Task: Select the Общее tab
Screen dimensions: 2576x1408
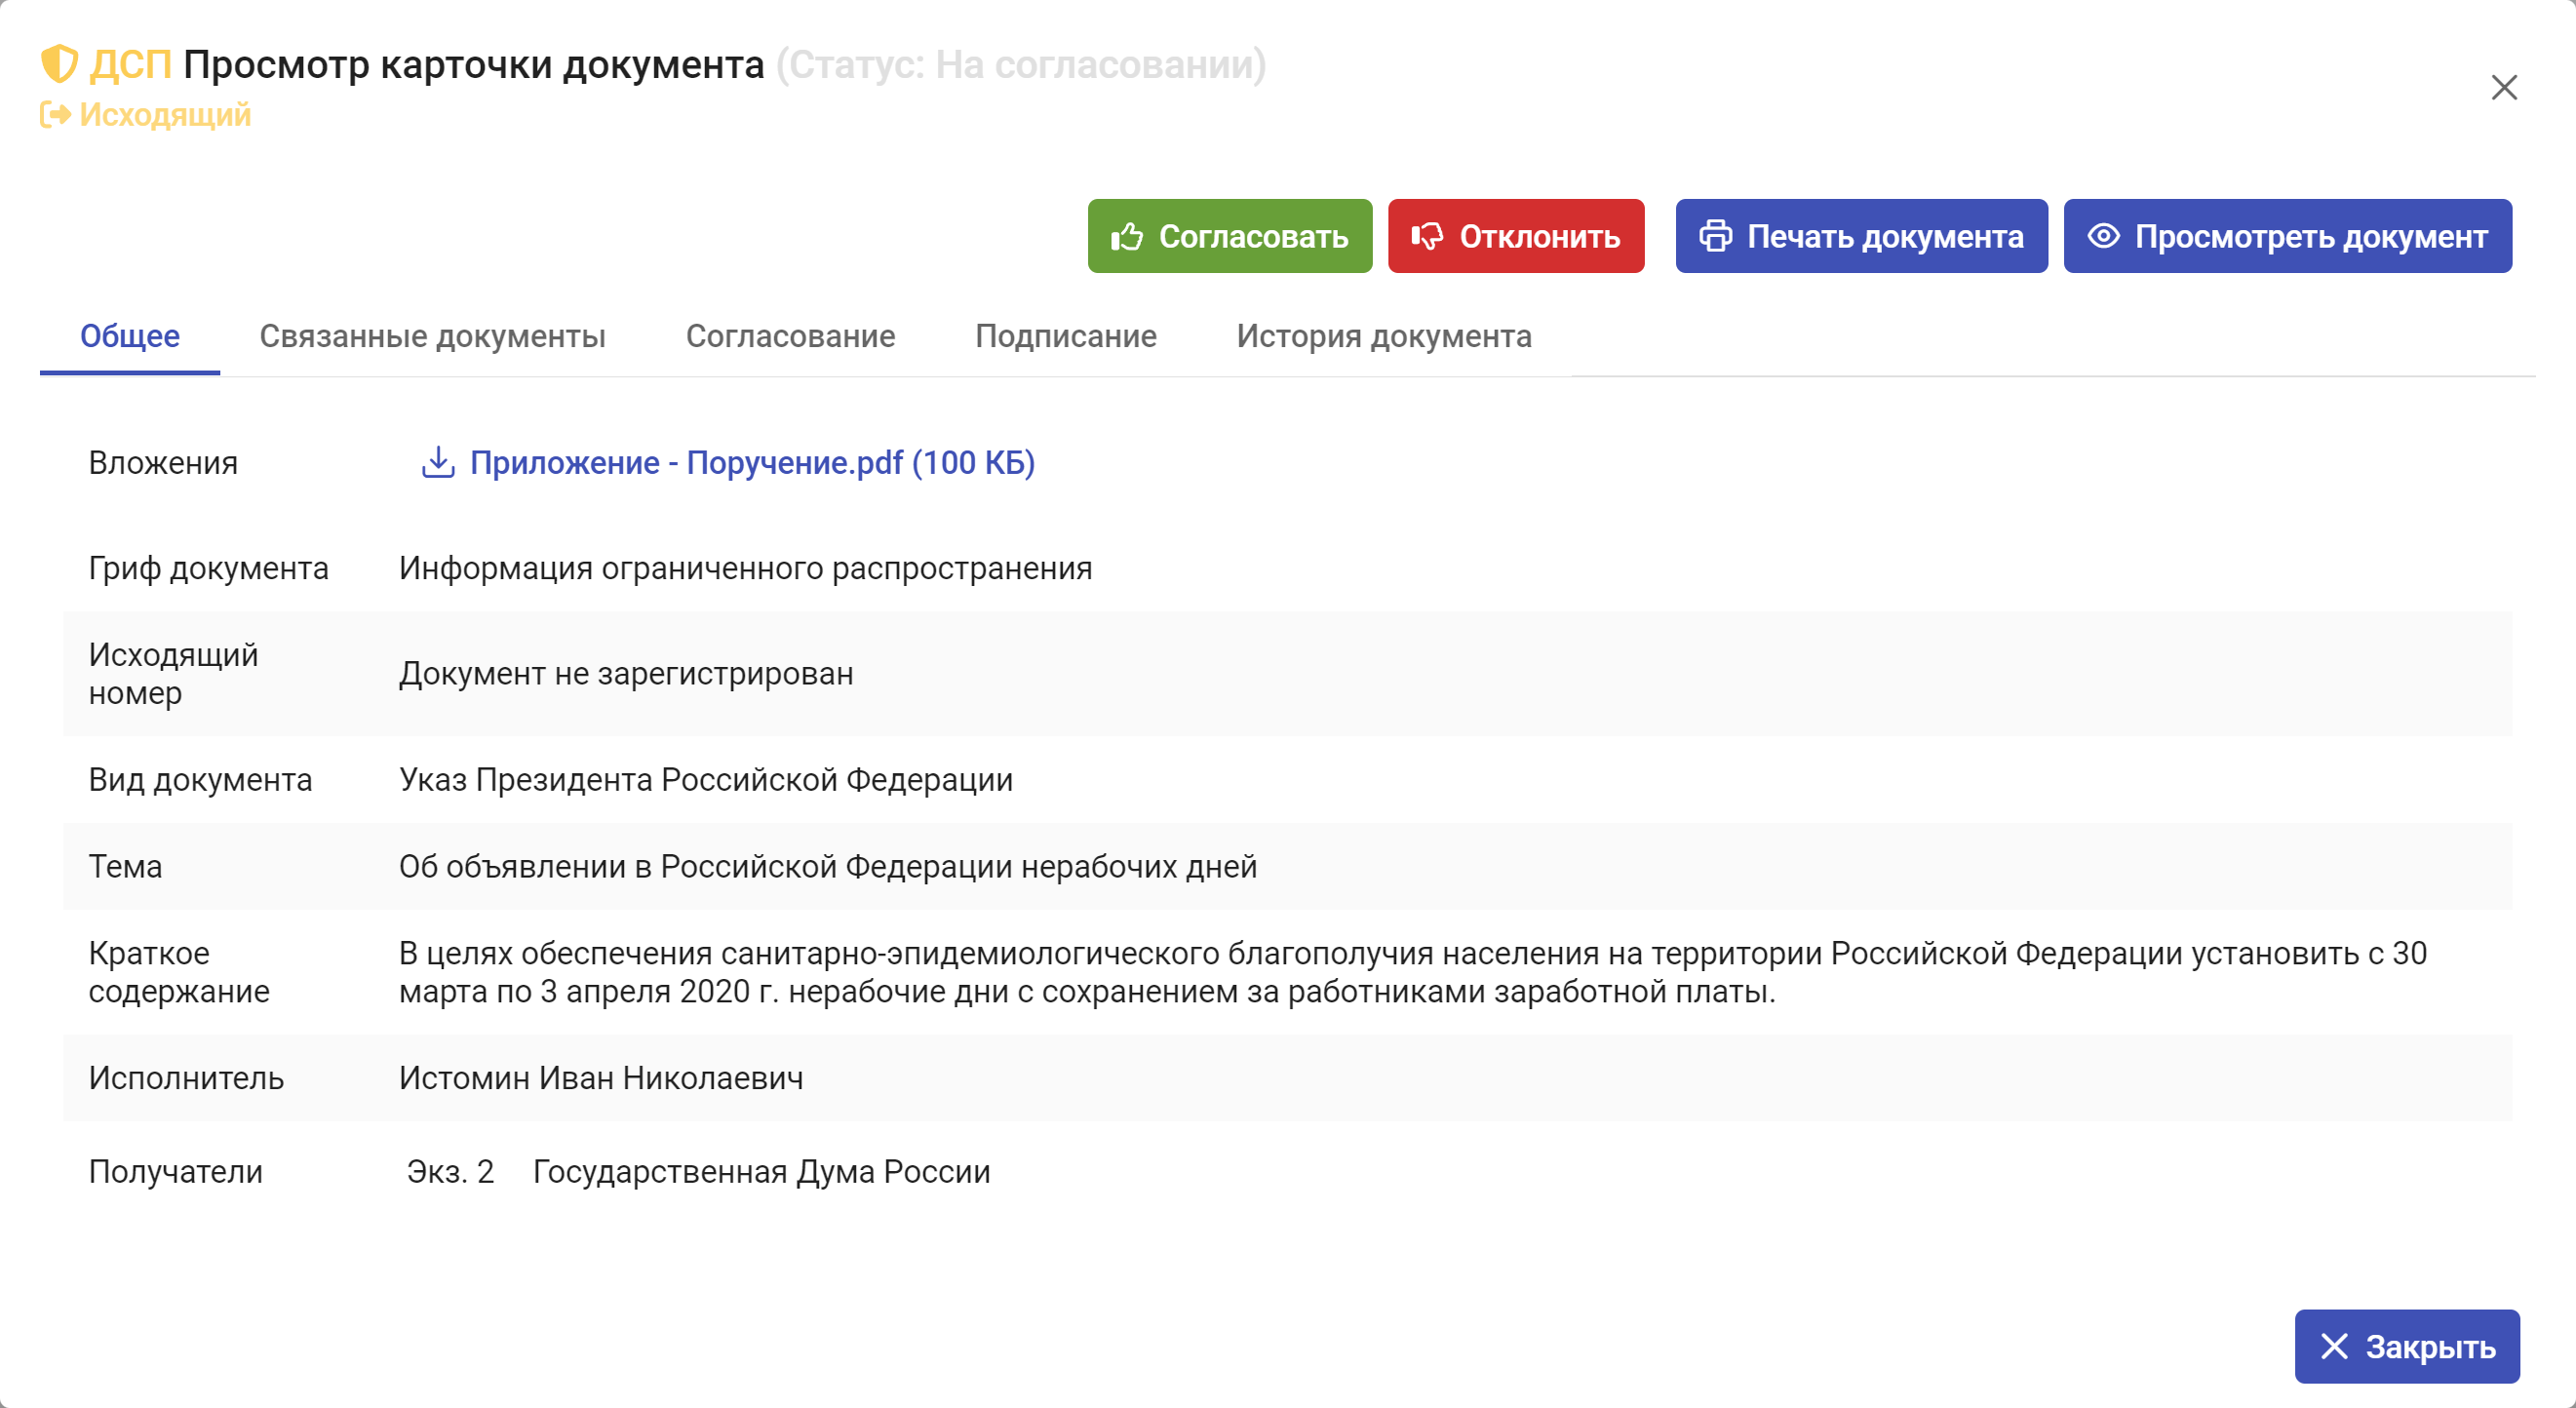Action: coord(130,336)
